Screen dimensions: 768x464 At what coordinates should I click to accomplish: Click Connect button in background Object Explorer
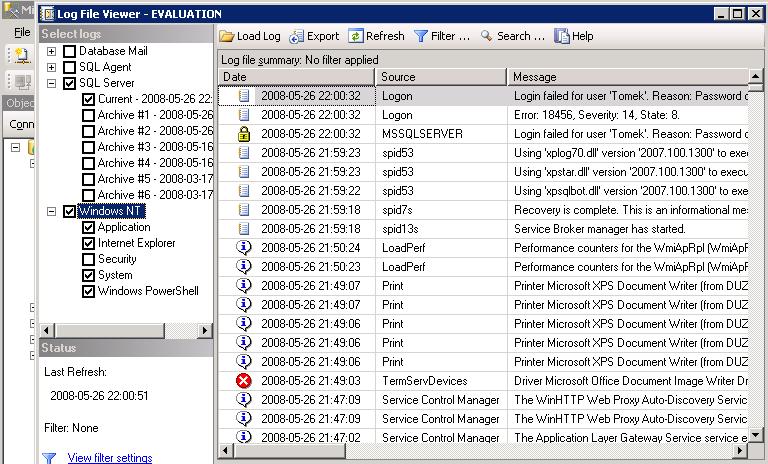pos(21,124)
